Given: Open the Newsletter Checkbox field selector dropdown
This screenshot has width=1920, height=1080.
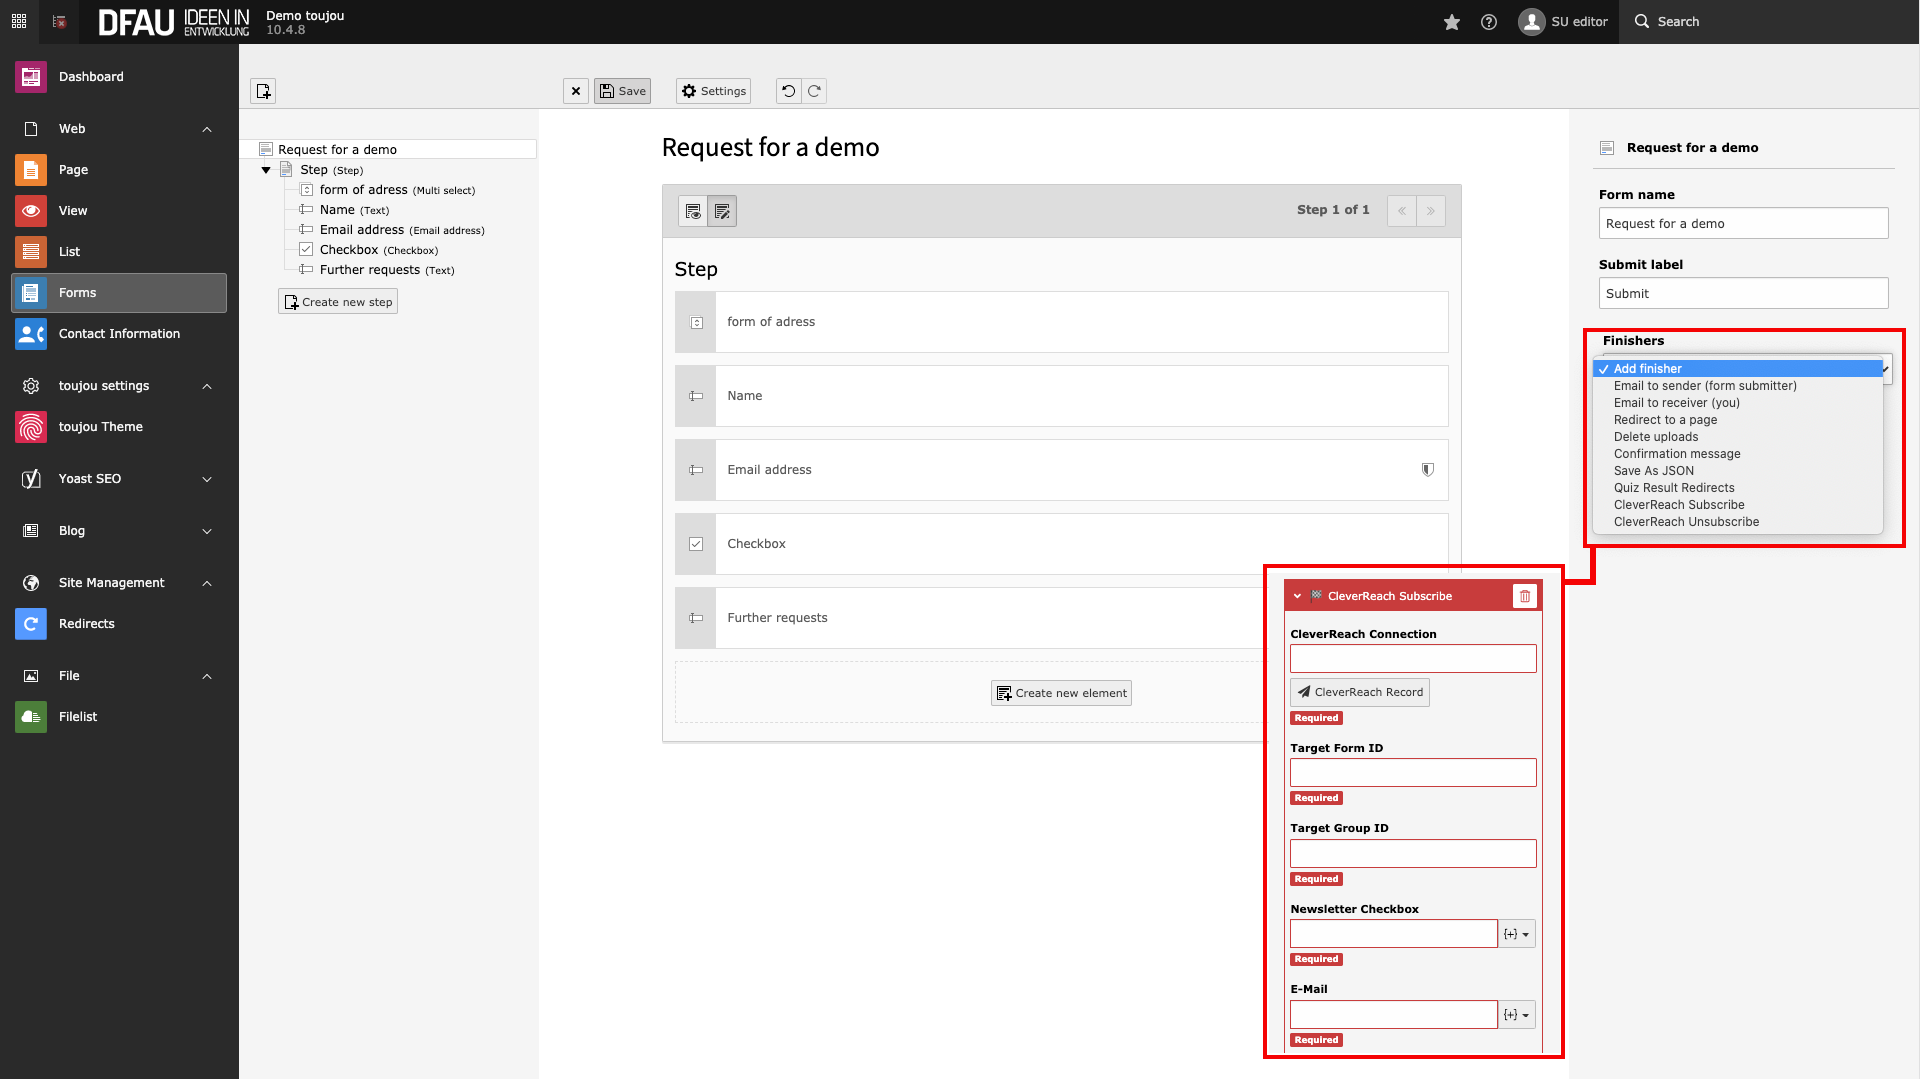Looking at the screenshot, I should [1516, 934].
